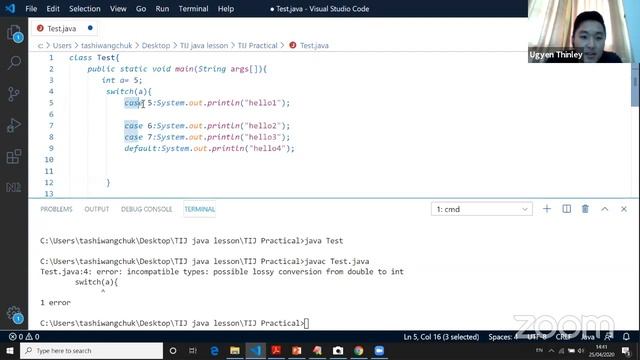Click 'TIJ Practical' breadcrumb segment

coord(257,45)
